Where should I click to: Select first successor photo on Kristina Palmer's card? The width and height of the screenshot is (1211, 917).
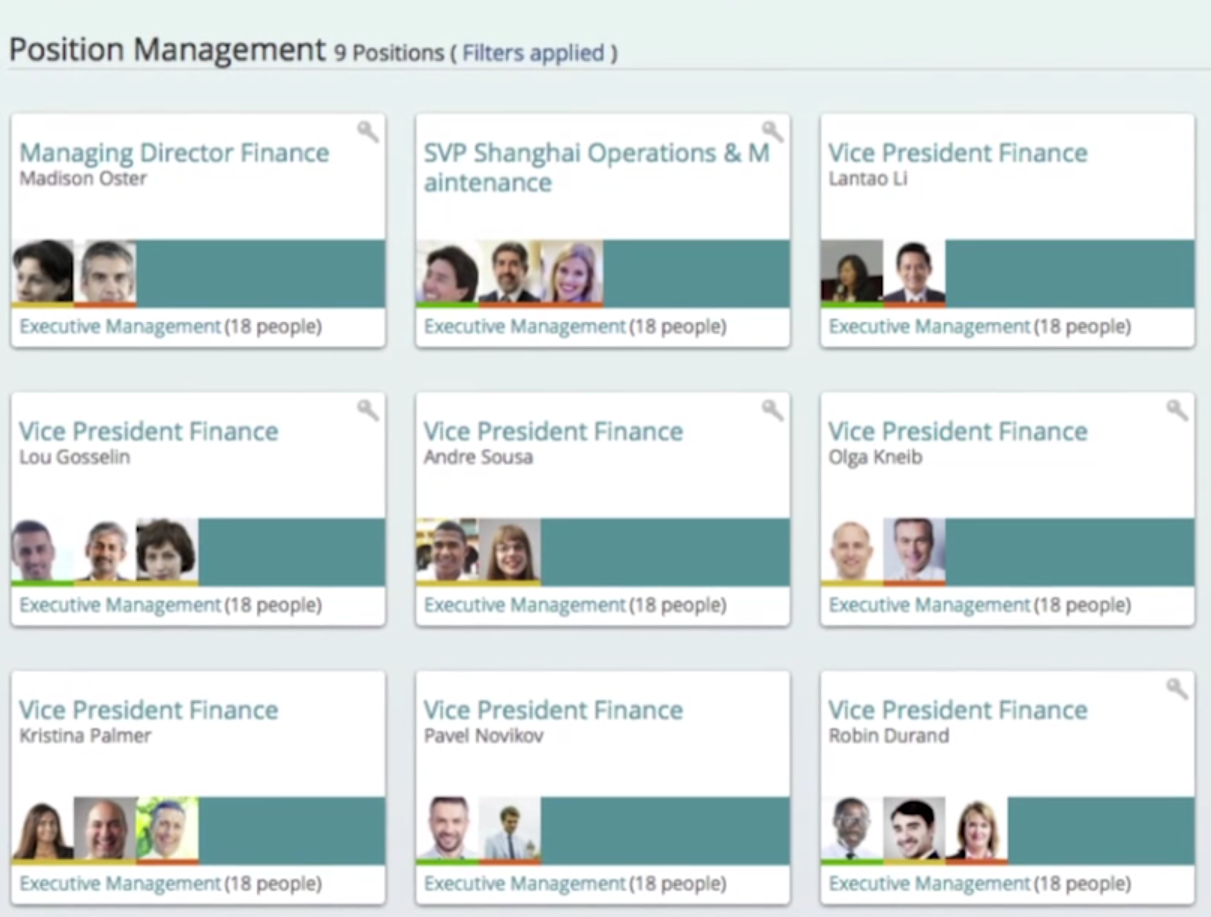[43, 829]
